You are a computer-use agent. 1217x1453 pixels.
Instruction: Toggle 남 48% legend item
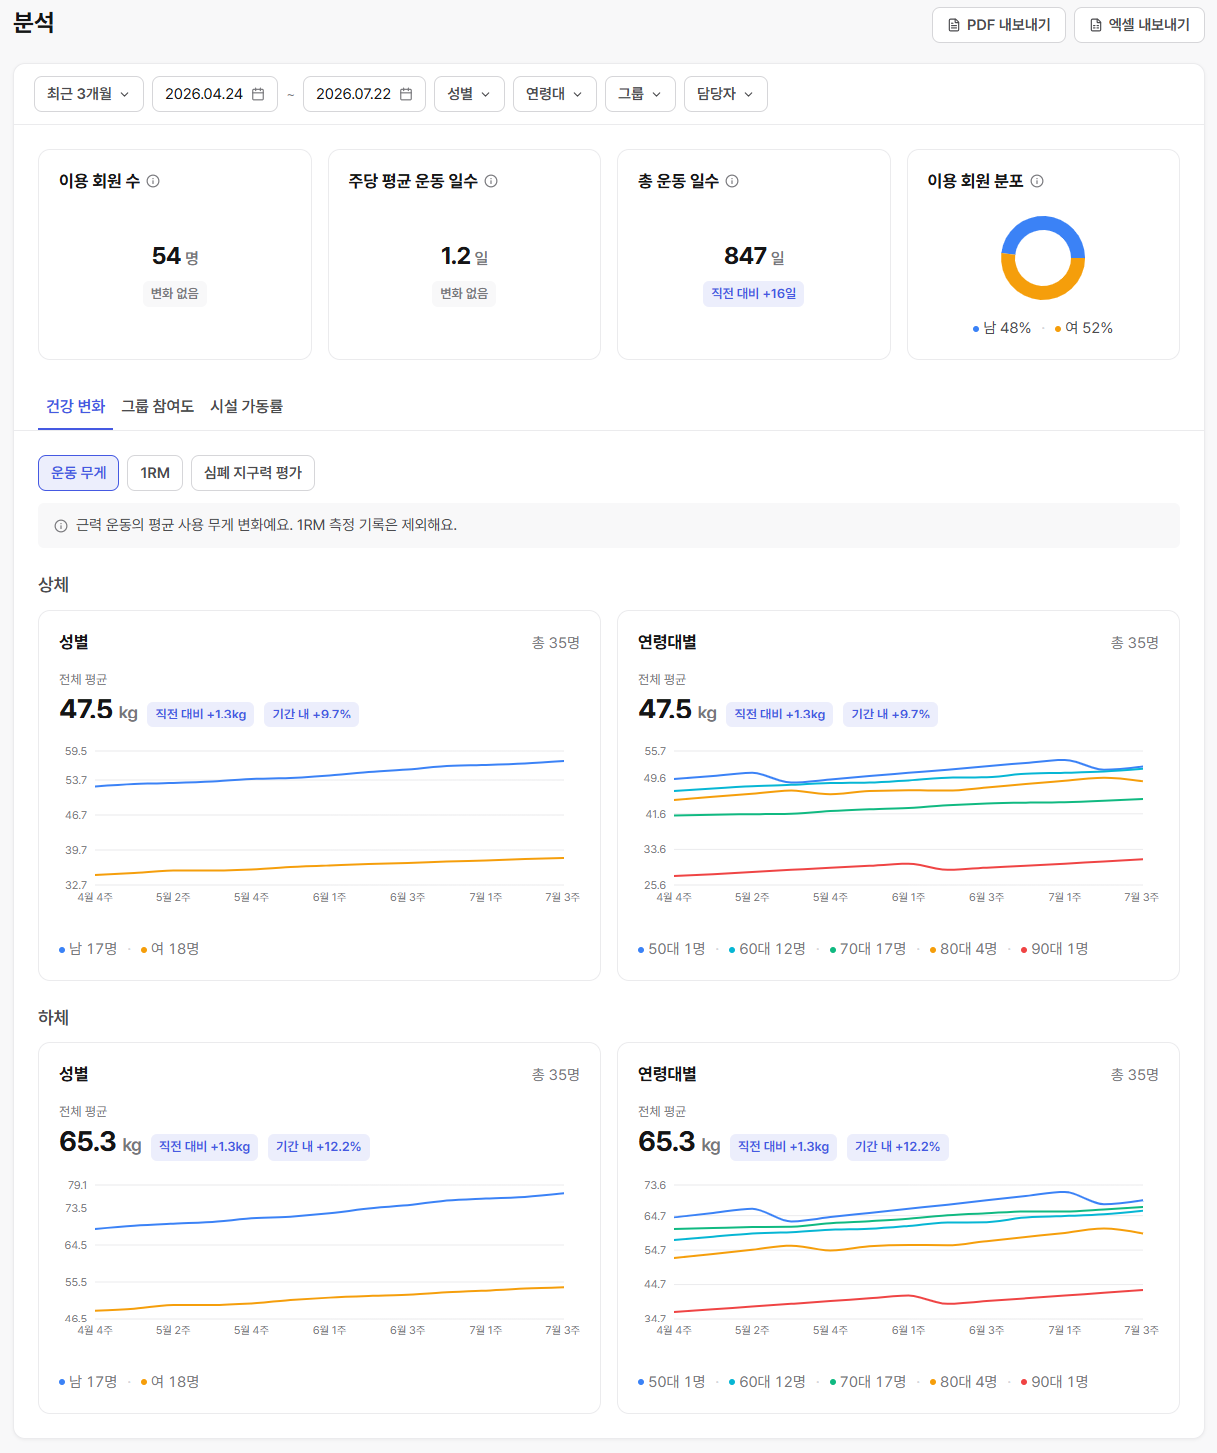[1002, 328]
